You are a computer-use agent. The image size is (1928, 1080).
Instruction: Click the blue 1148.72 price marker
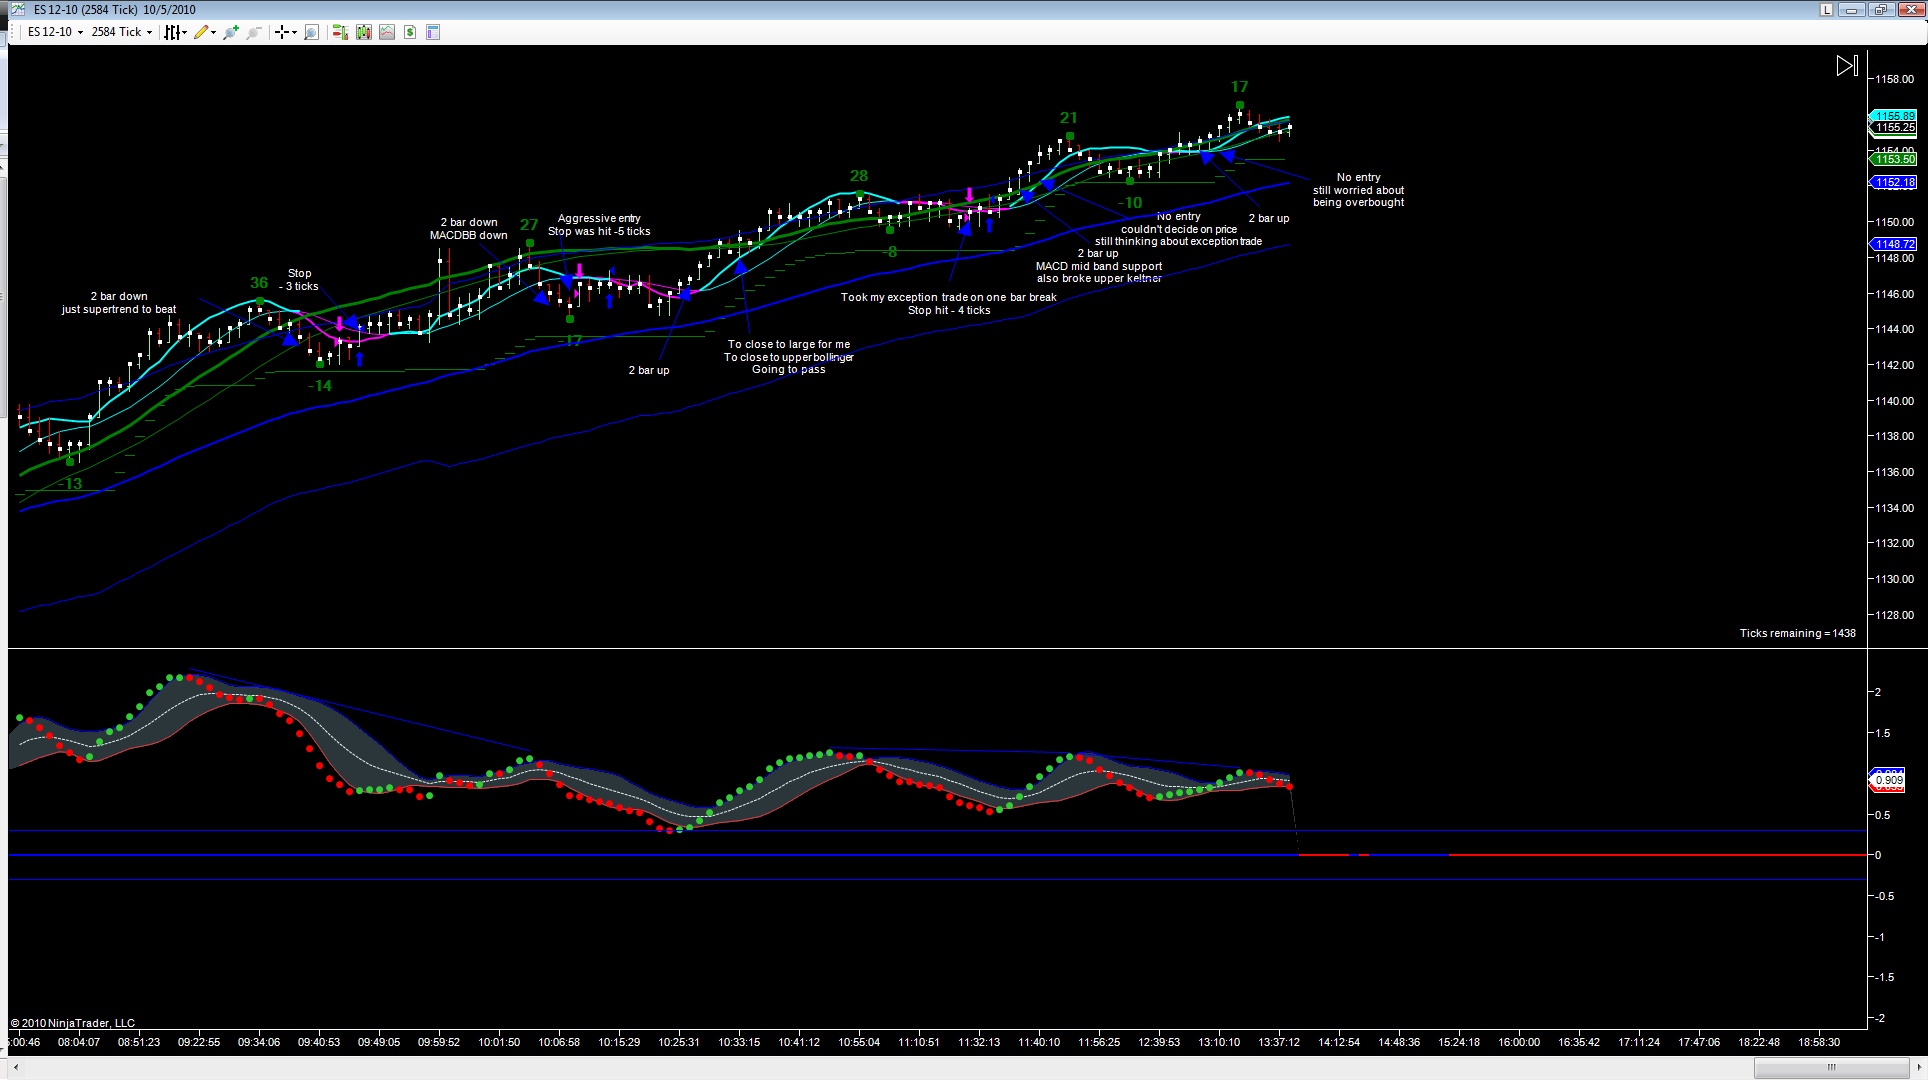point(1894,244)
